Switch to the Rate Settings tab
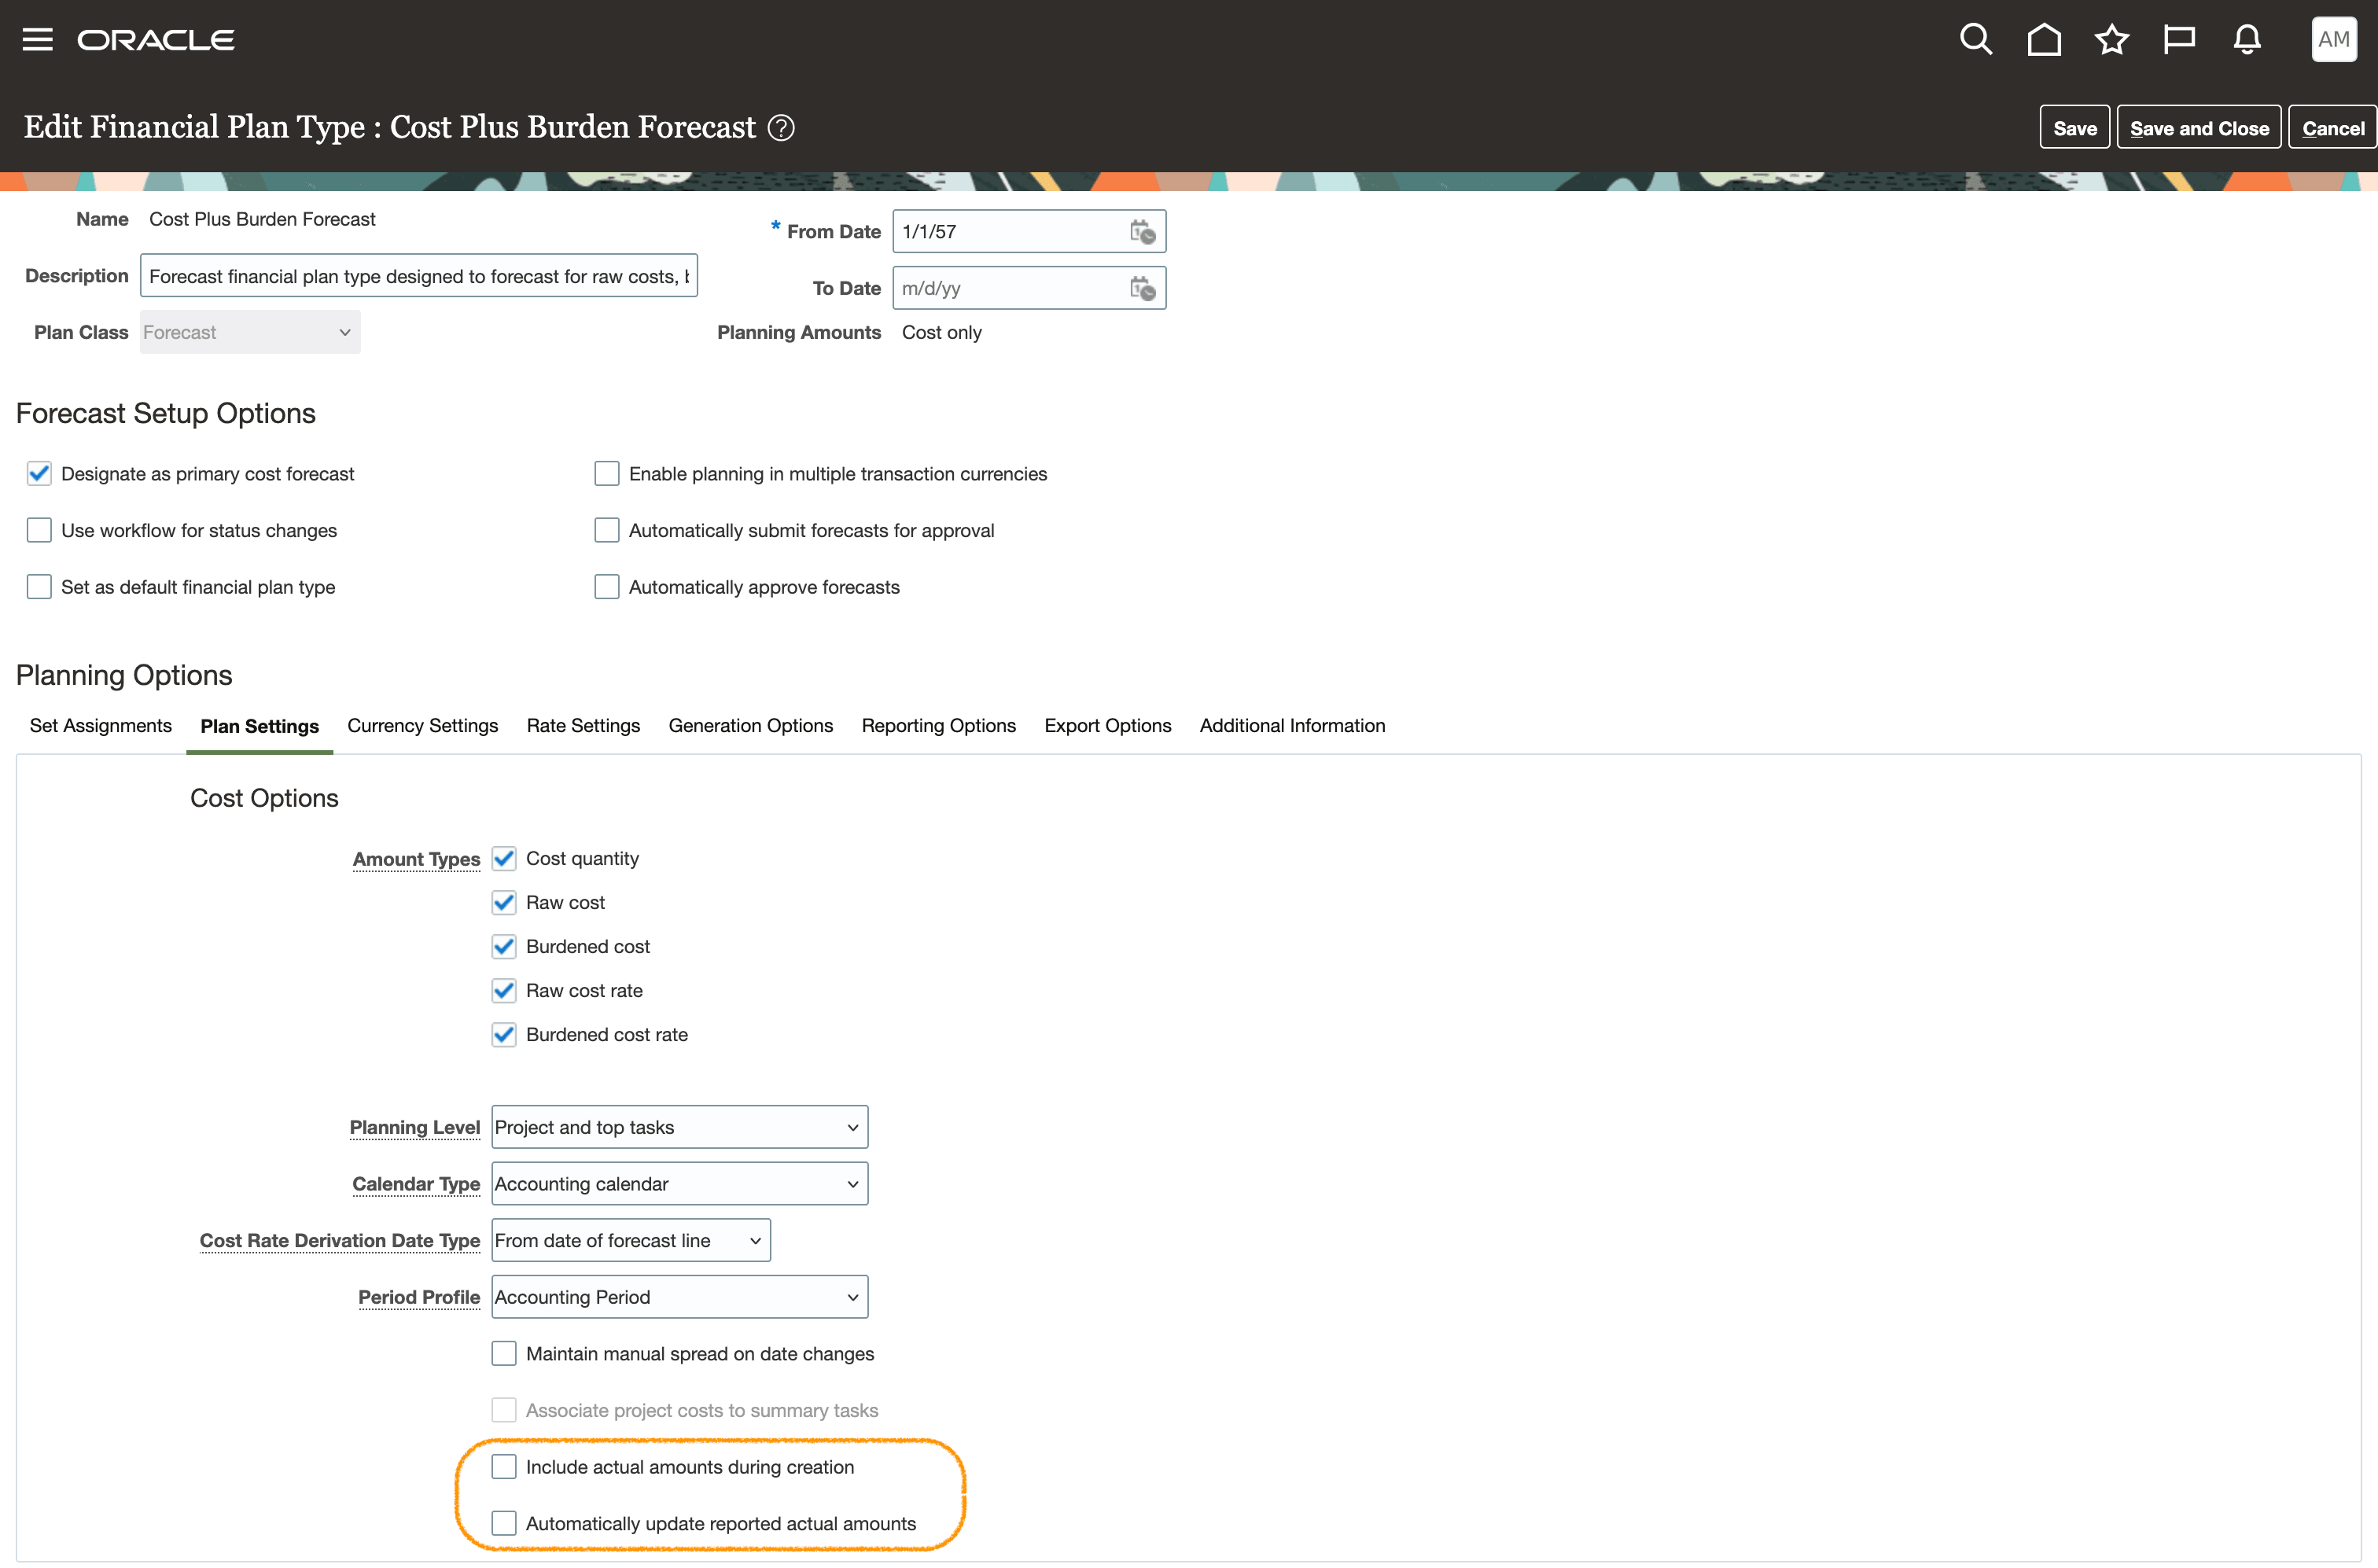 click(583, 726)
